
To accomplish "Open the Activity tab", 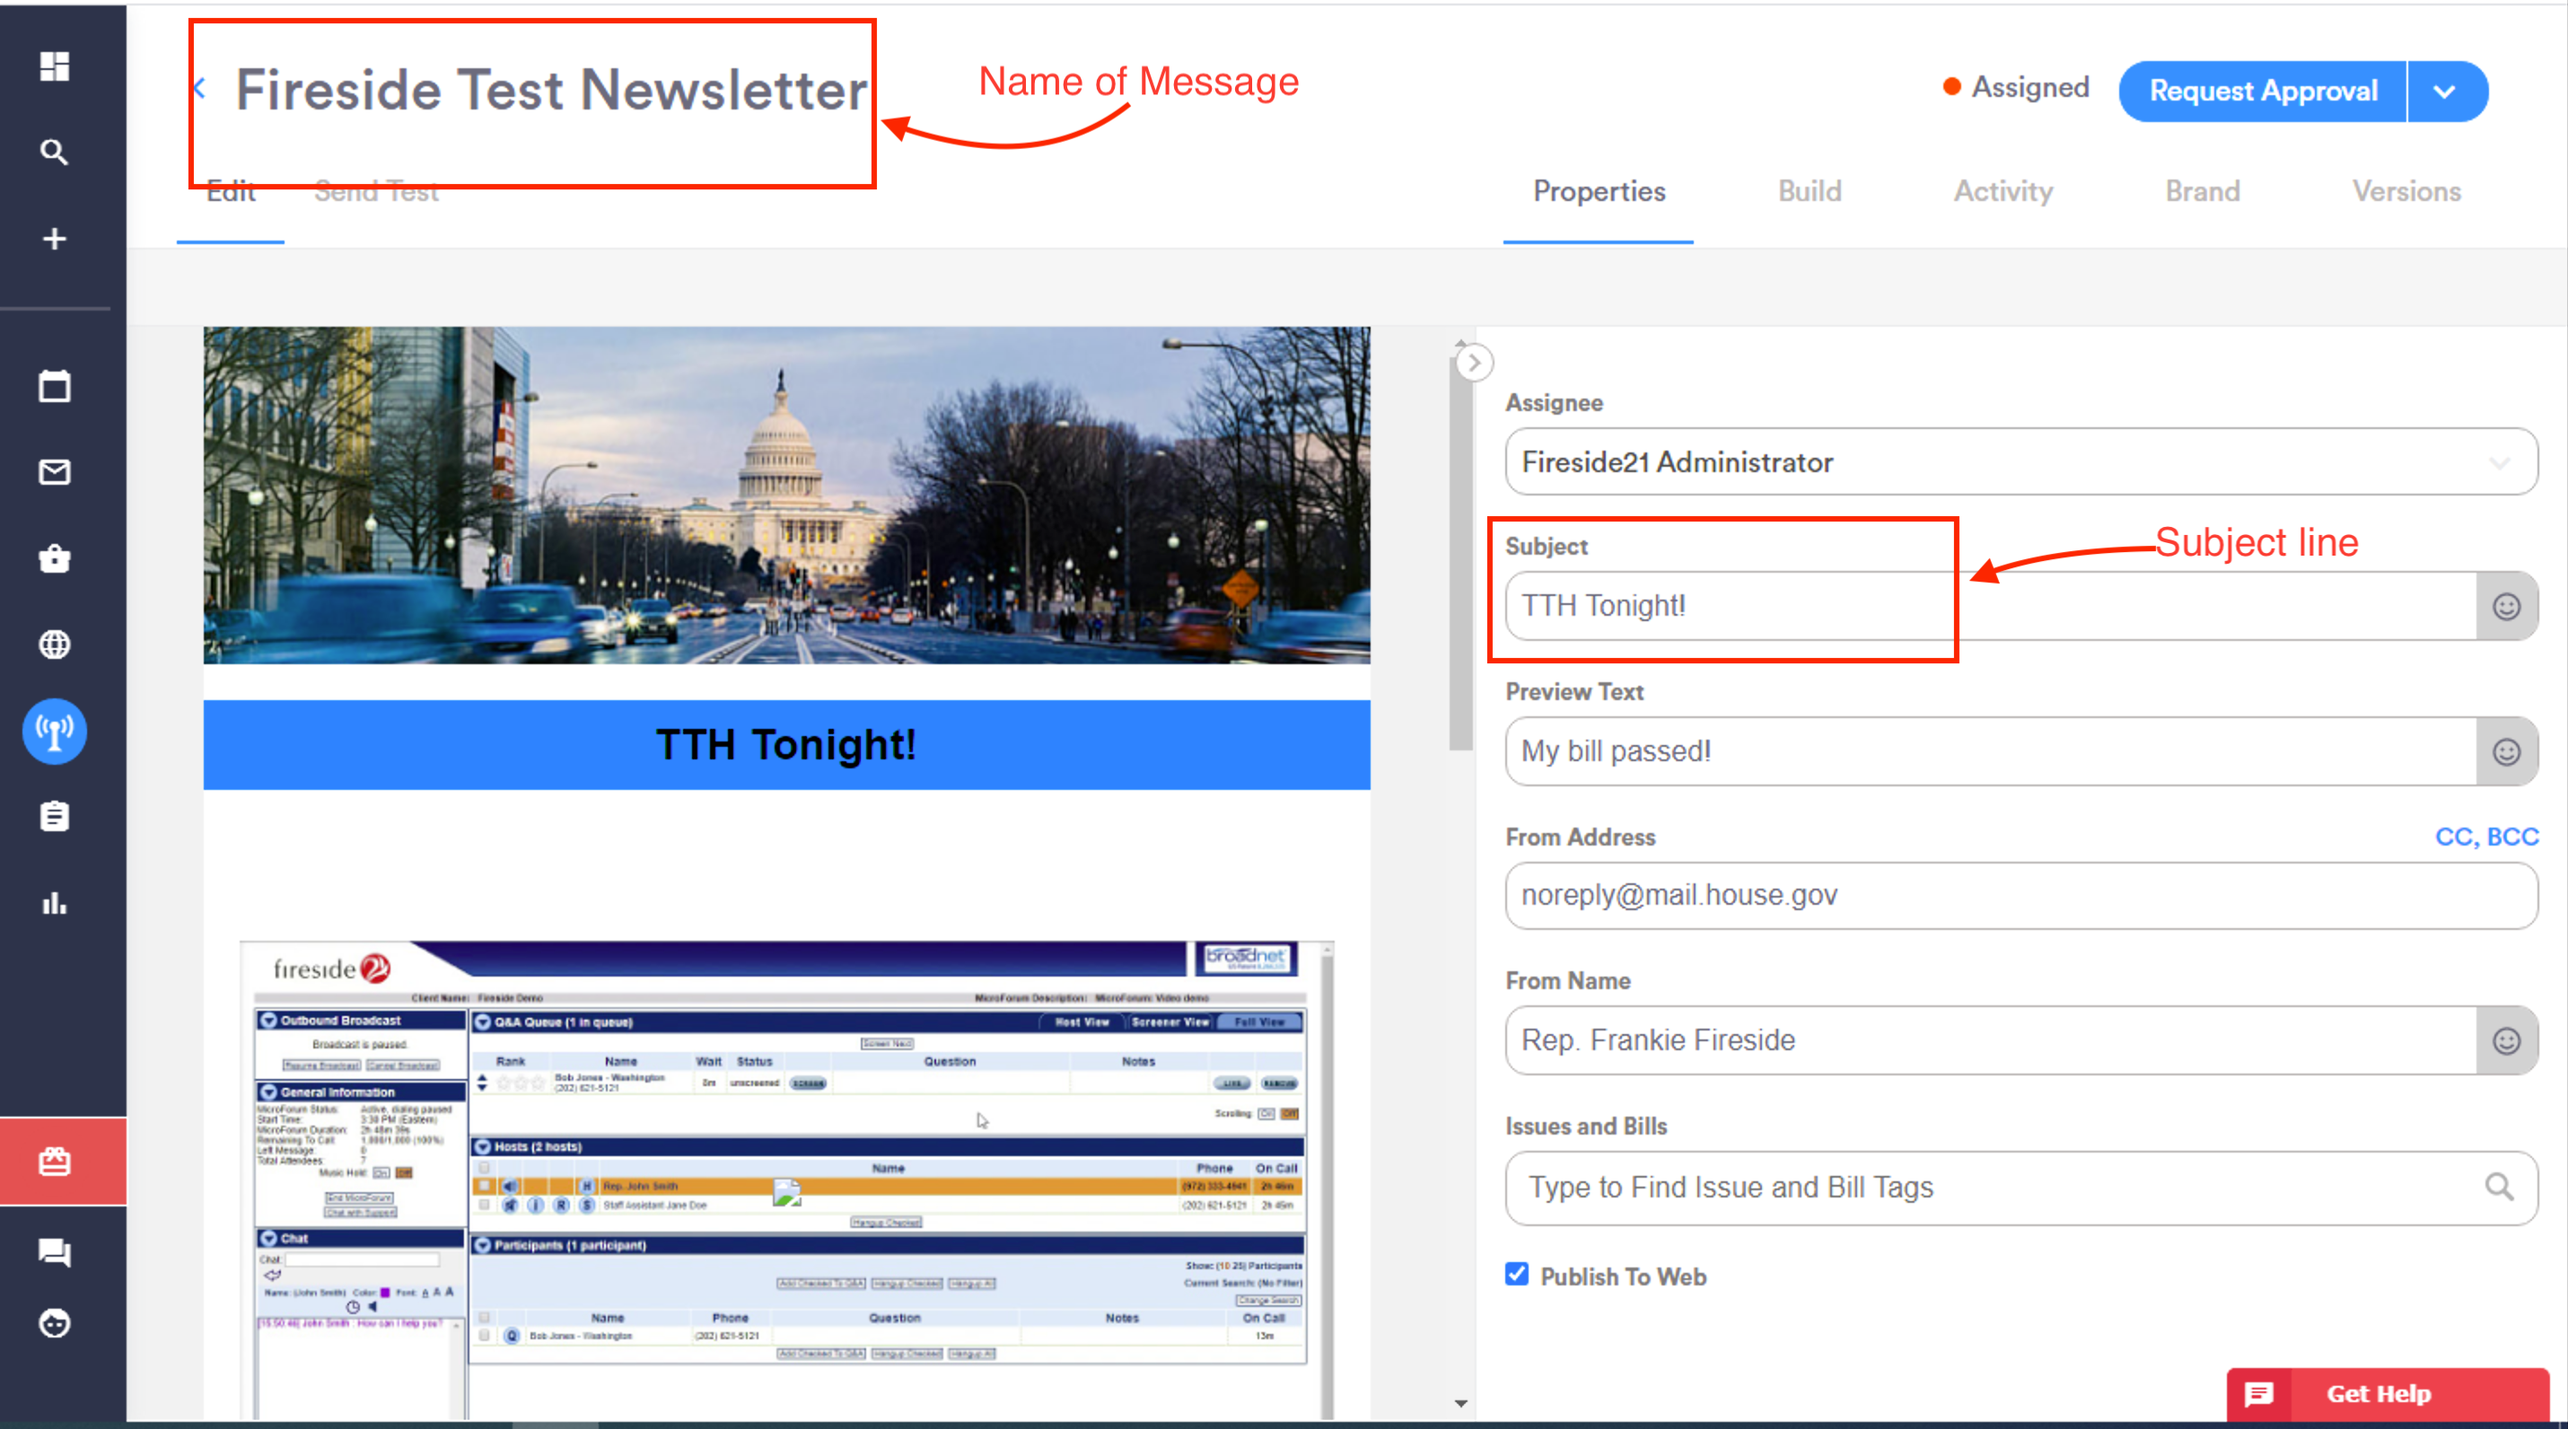I will tap(2003, 192).
